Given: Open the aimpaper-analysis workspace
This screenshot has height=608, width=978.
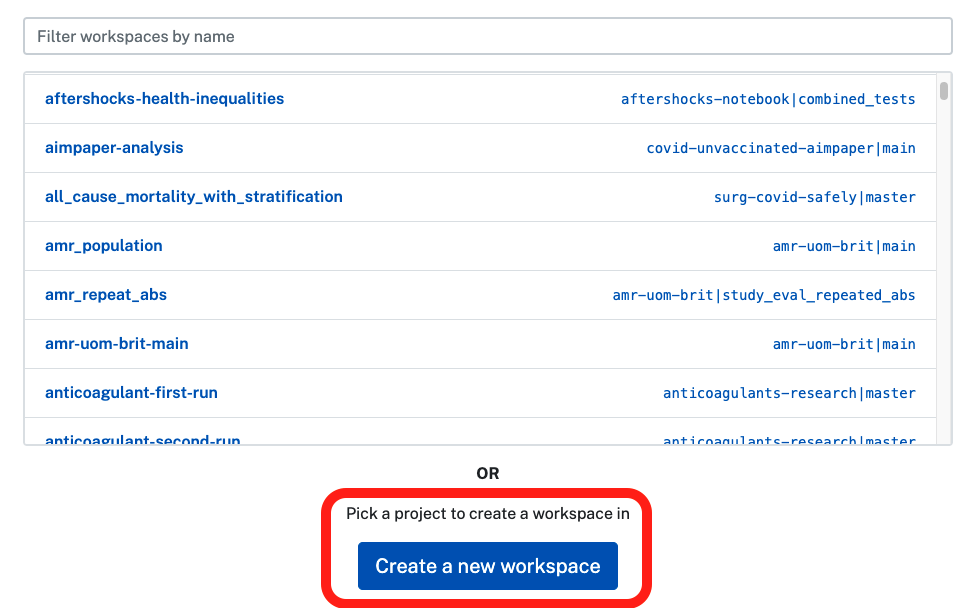Looking at the screenshot, I should click(114, 148).
